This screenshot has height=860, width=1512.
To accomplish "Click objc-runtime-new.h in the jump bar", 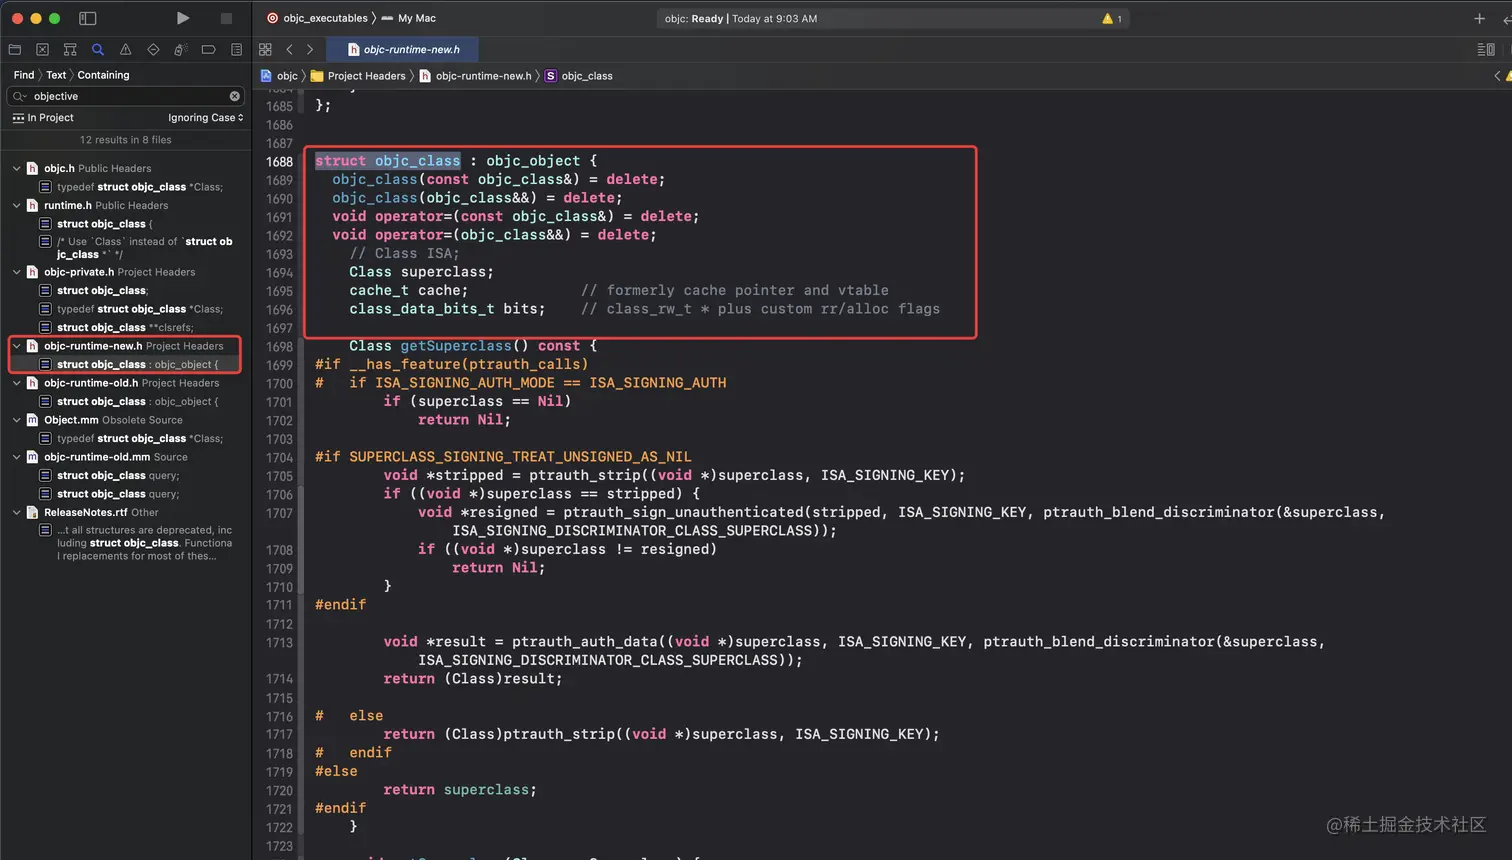I will pos(476,76).
